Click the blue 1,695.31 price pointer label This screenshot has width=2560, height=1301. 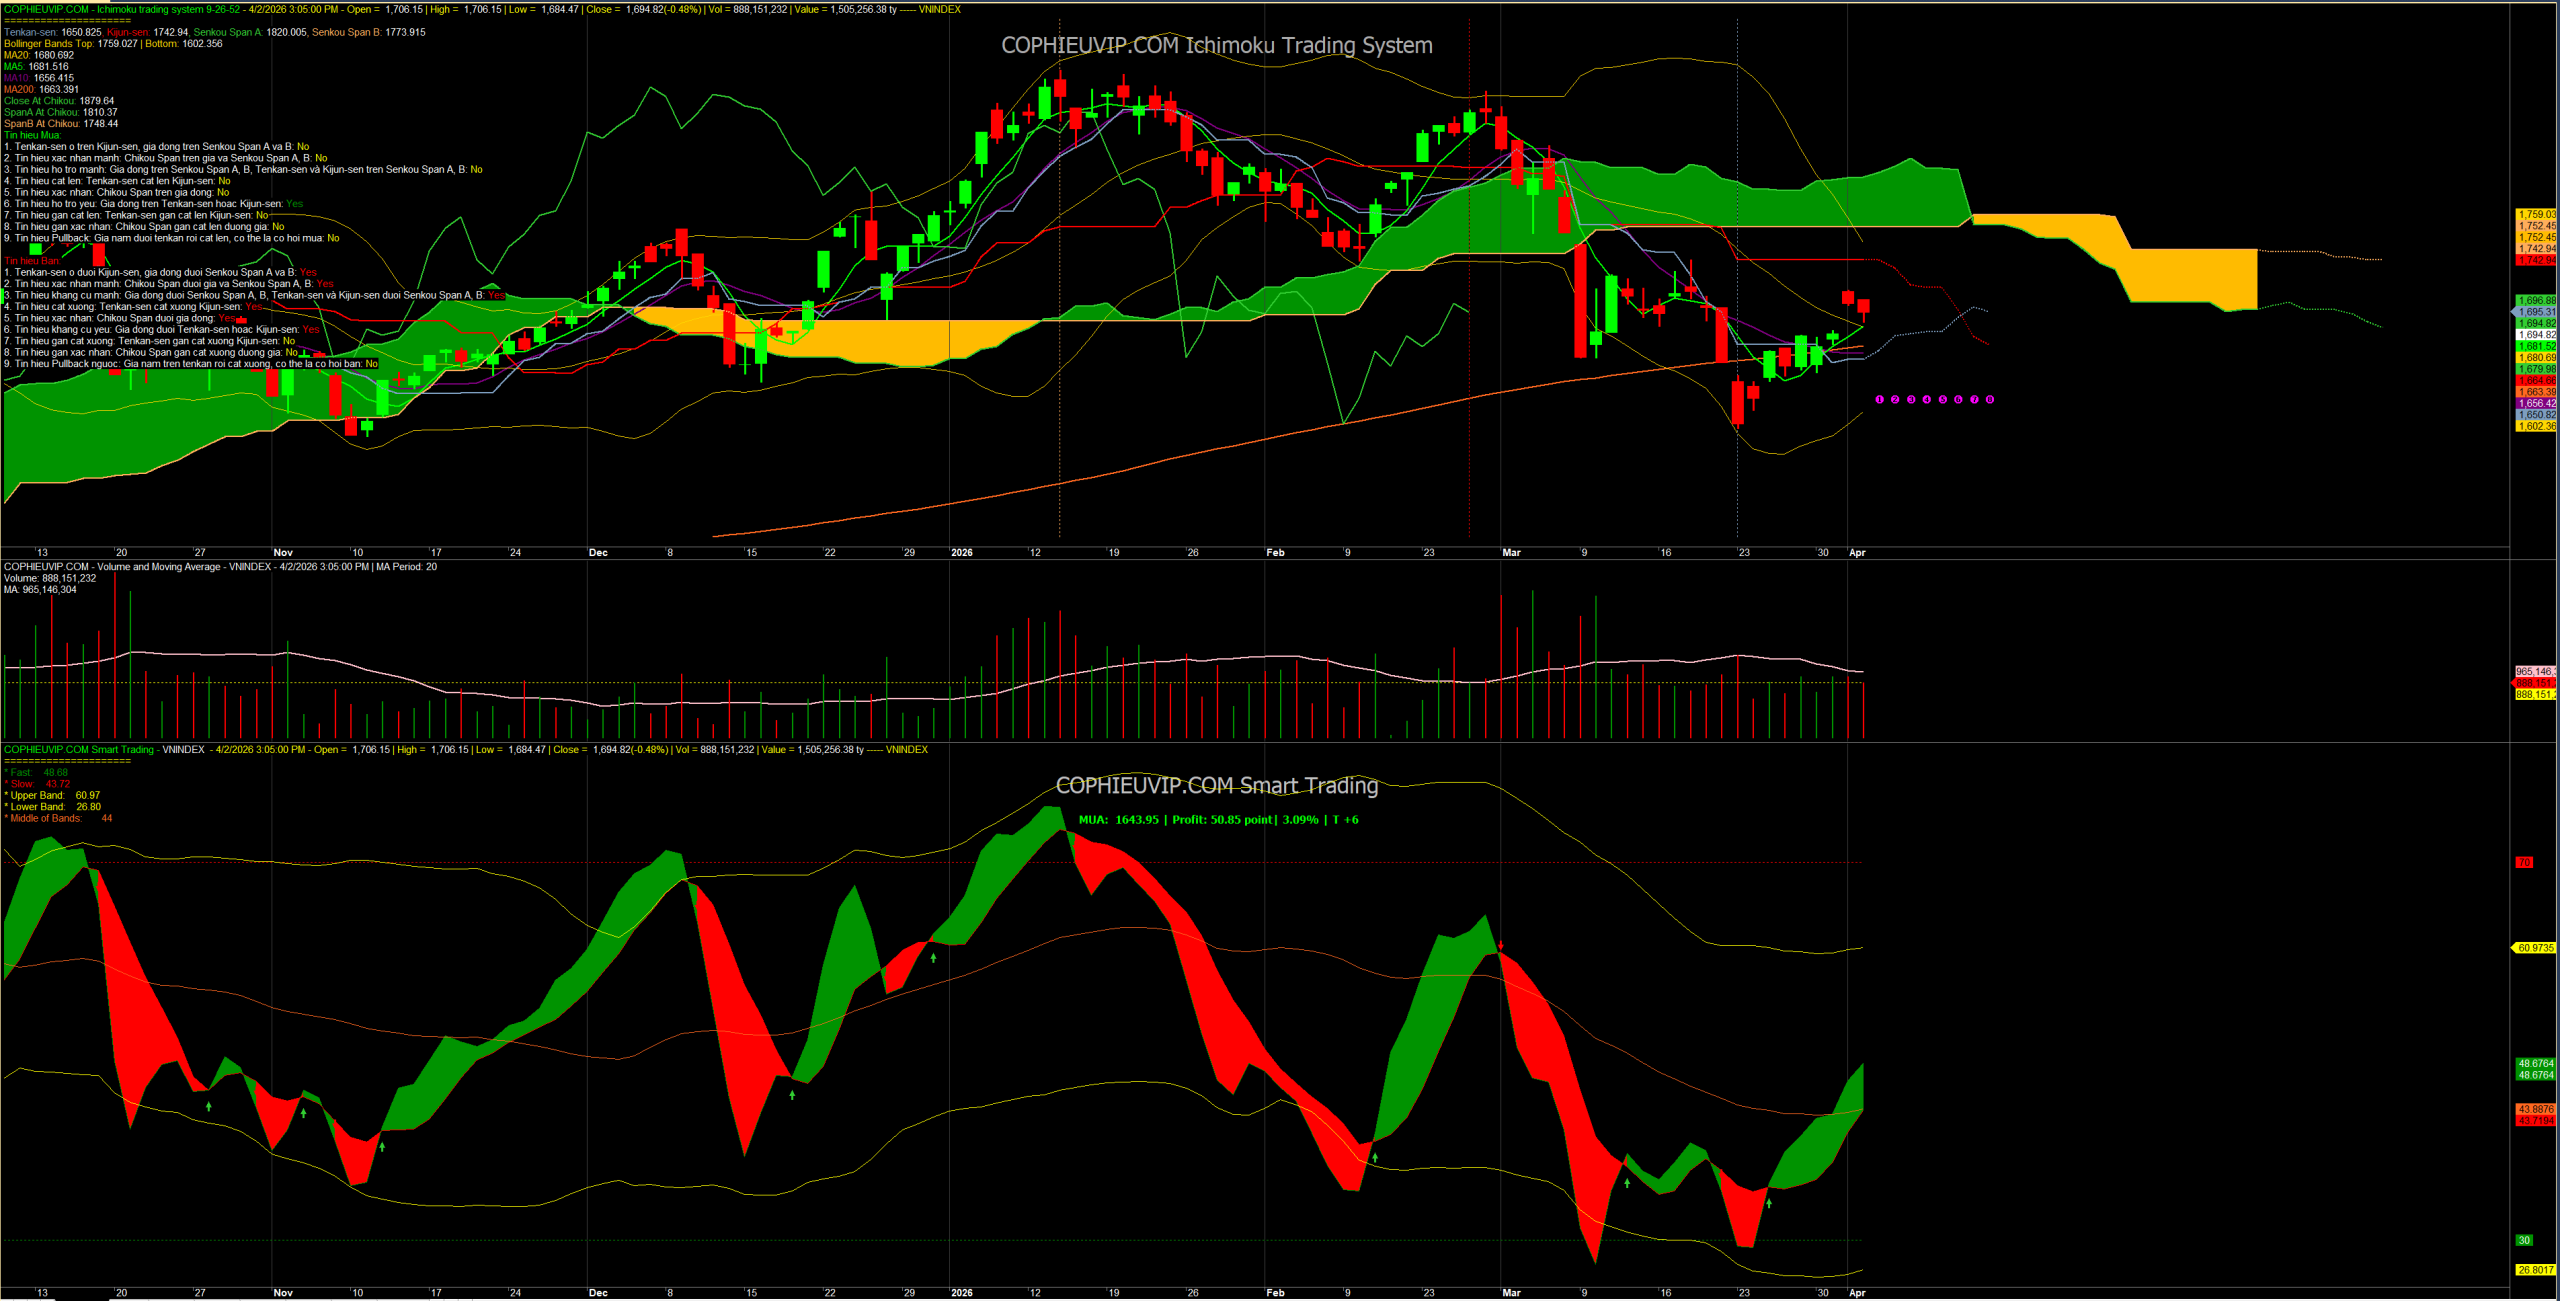pyautogui.click(x=2536, y=312)
